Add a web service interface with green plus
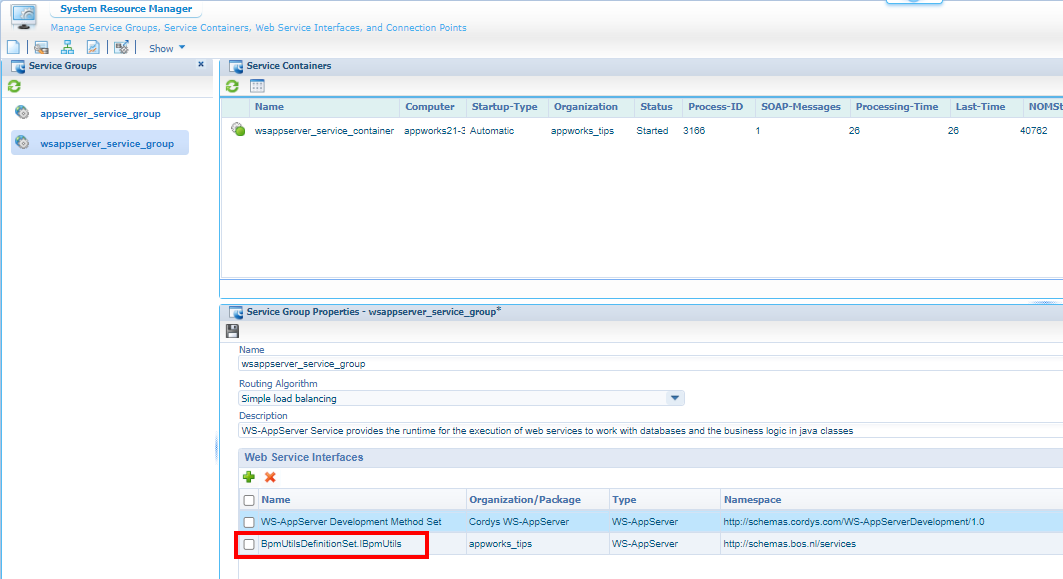The width and height of the screenshot is (1063, 579). tap(249, 477)
